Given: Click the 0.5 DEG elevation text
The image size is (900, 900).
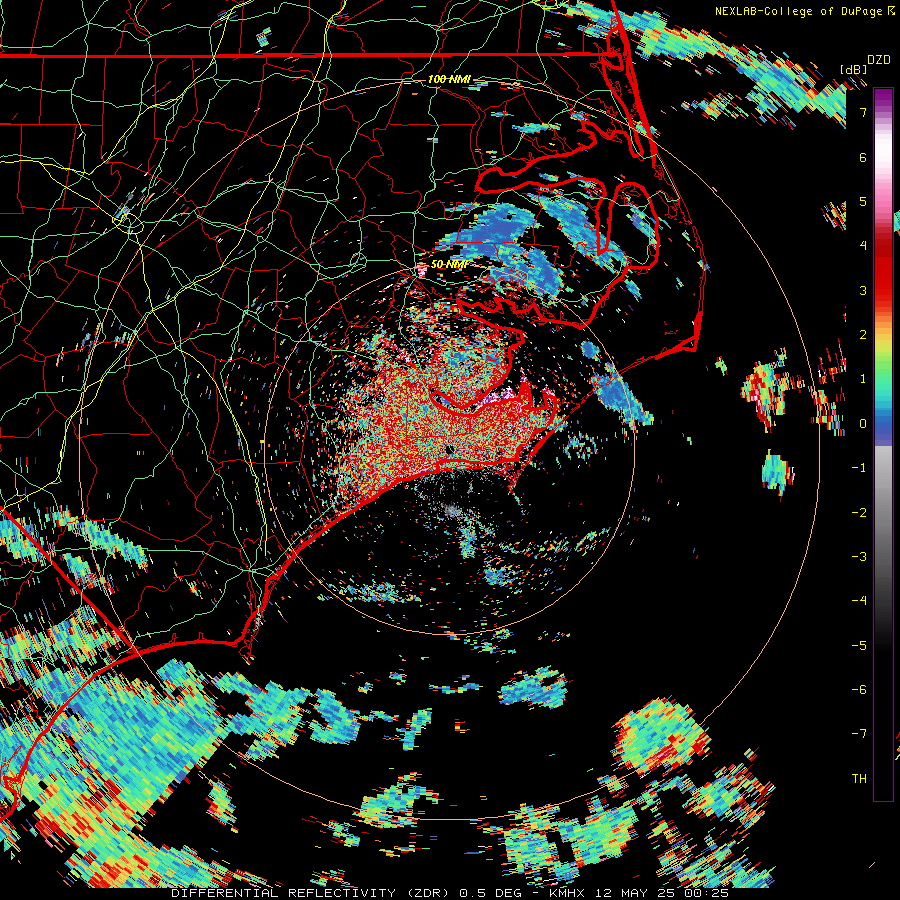Looking at the screenshot, I should 491,893.
